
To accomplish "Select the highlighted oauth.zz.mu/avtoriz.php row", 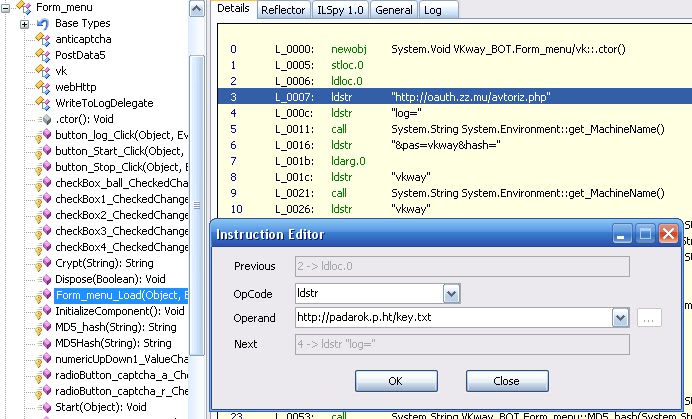I will click(455, 97).
